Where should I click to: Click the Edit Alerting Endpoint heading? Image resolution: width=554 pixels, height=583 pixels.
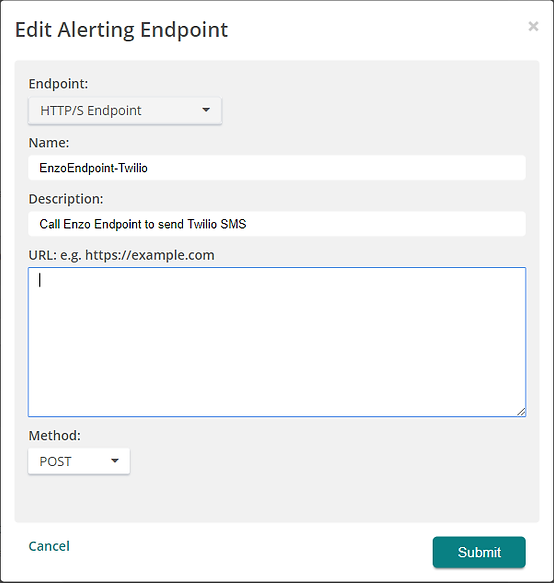(x=121, y=30)
